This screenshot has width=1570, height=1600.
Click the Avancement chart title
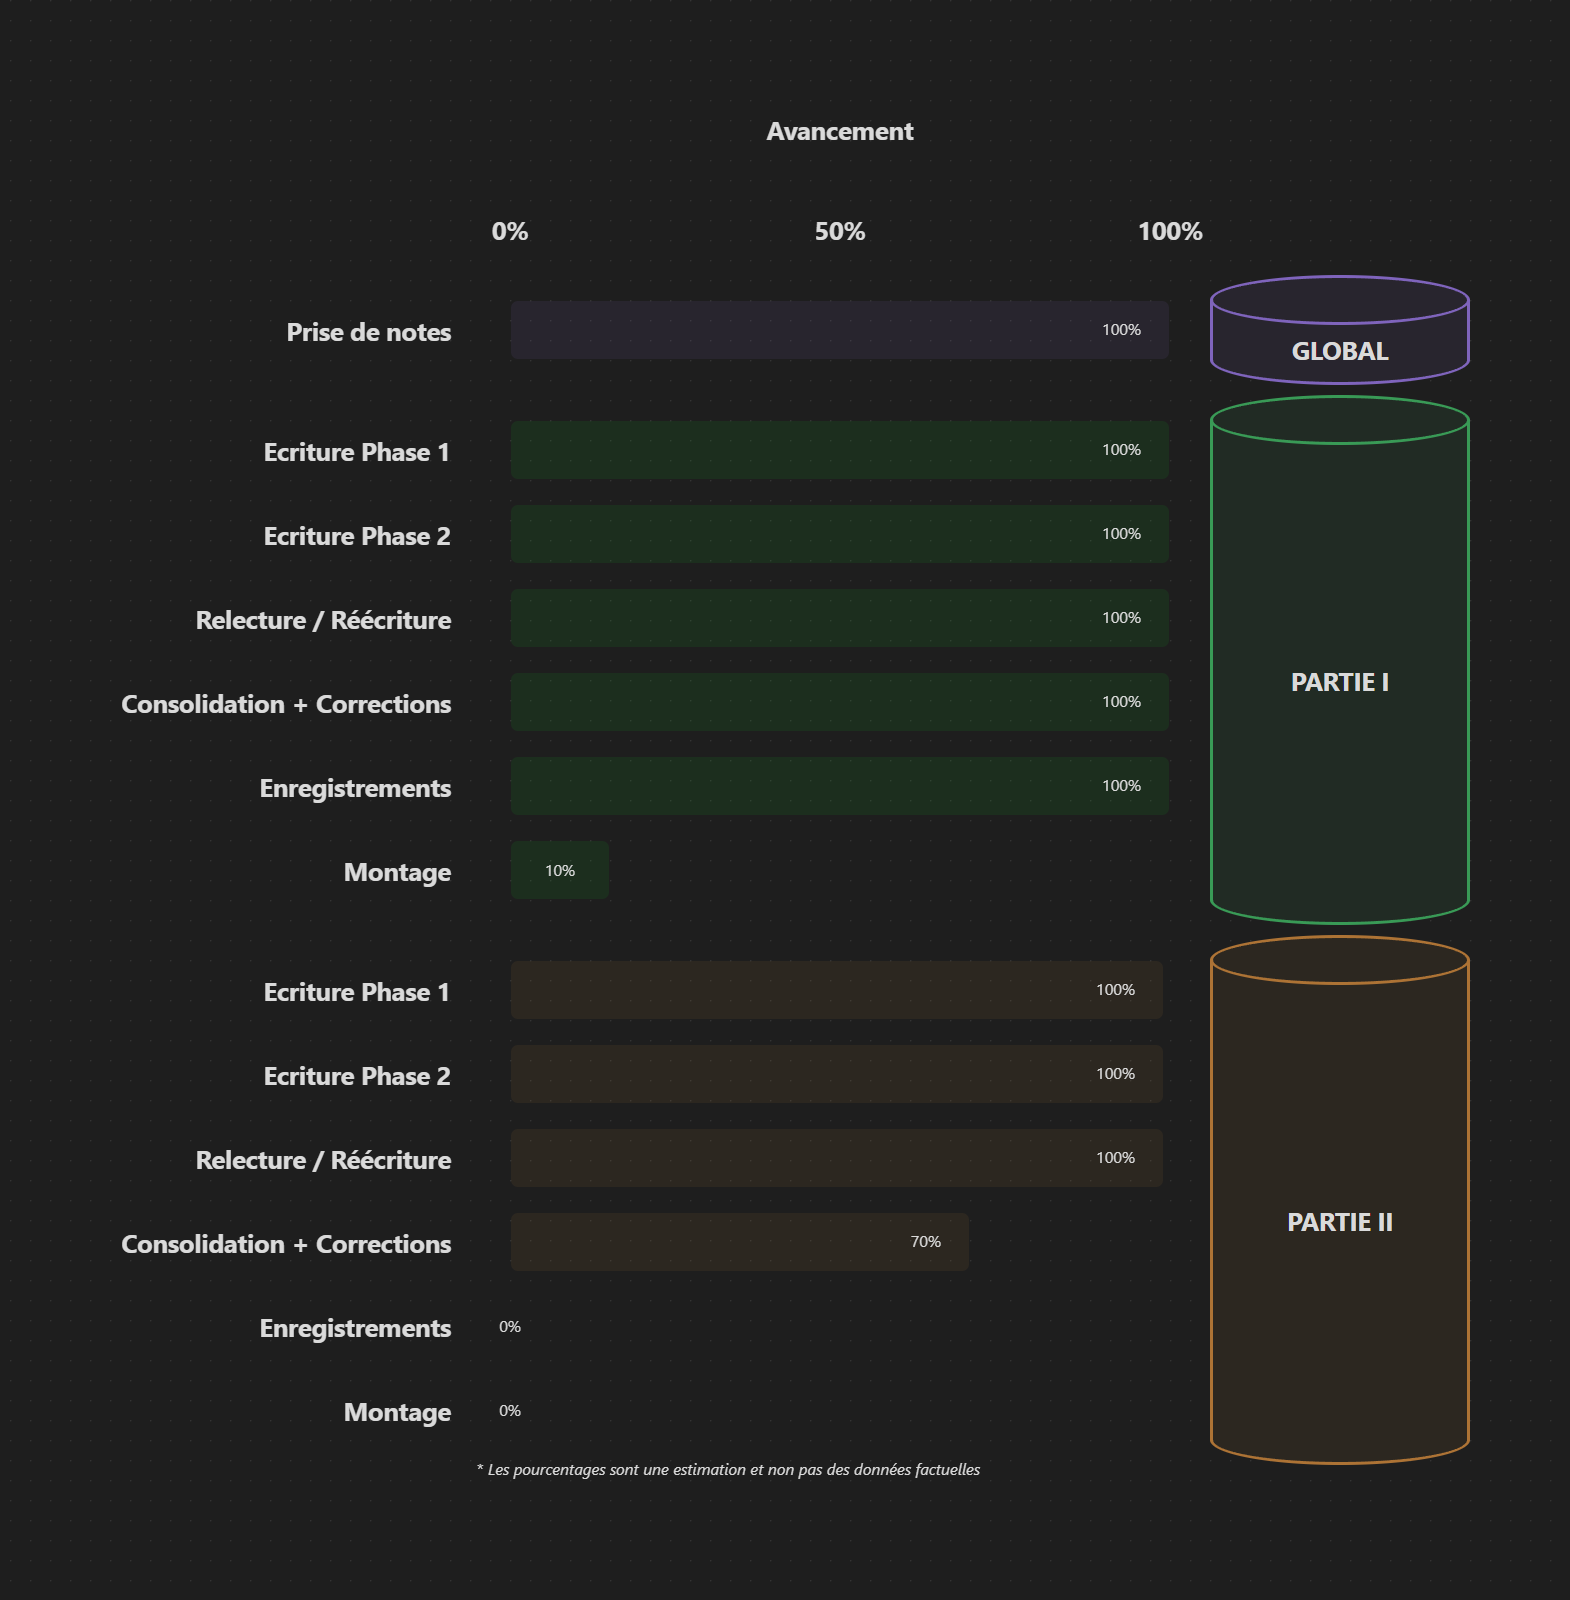click(839, 132)
